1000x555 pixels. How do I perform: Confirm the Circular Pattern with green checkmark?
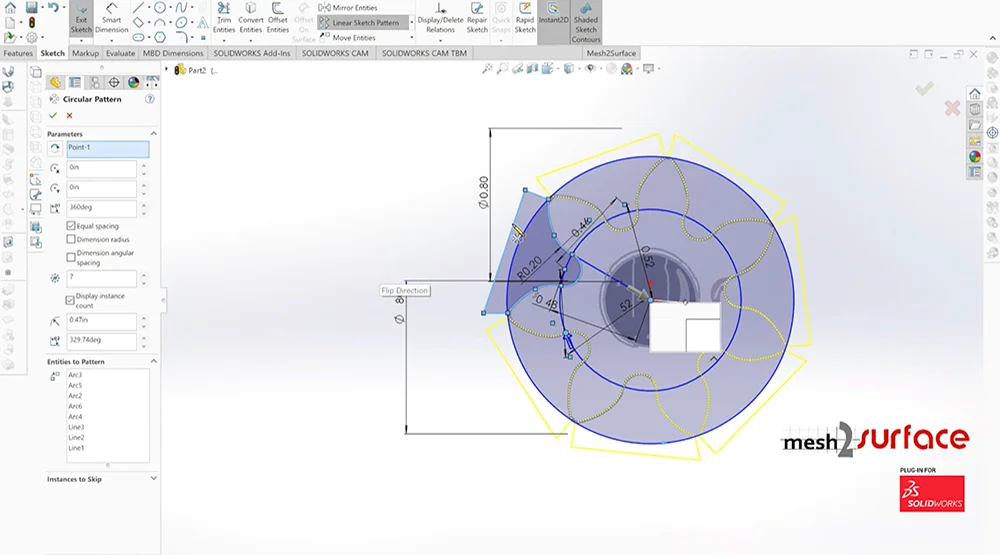click(x=53, y=116)
